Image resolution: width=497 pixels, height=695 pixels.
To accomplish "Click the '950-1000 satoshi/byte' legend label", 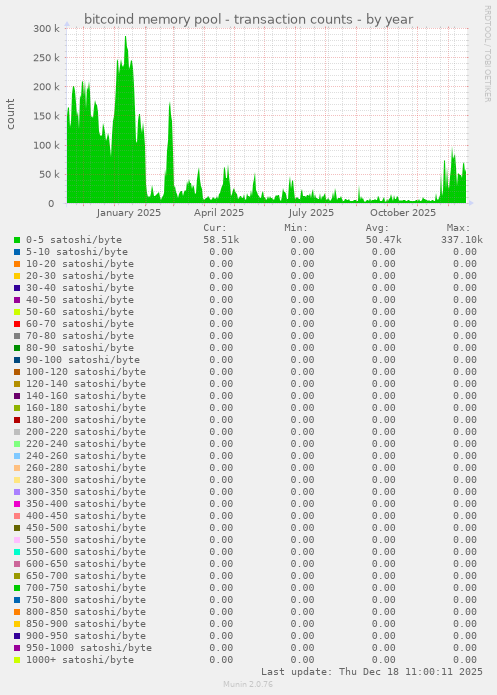I will click(89, 648).
